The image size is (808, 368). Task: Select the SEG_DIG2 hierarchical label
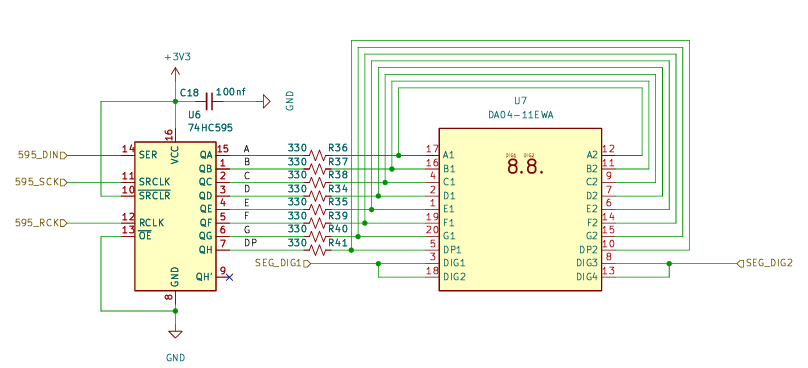[765, 263]
